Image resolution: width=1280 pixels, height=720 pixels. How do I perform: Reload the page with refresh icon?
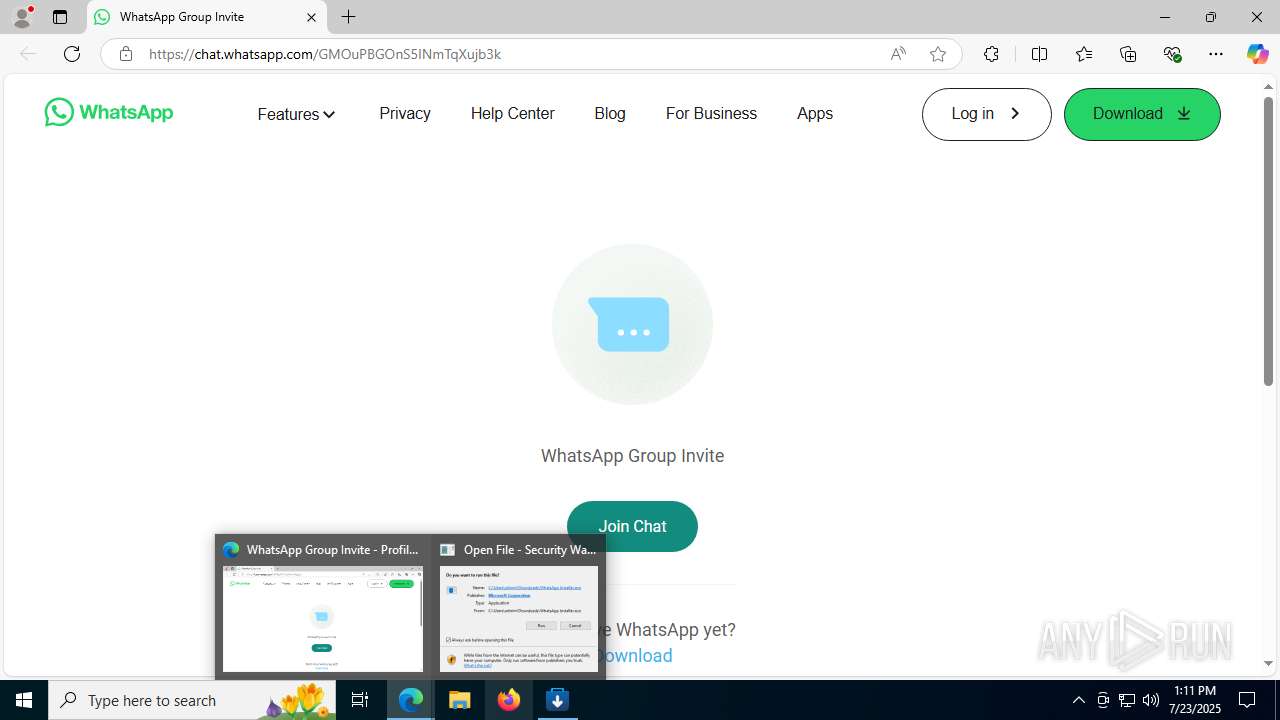coord(72,54)
